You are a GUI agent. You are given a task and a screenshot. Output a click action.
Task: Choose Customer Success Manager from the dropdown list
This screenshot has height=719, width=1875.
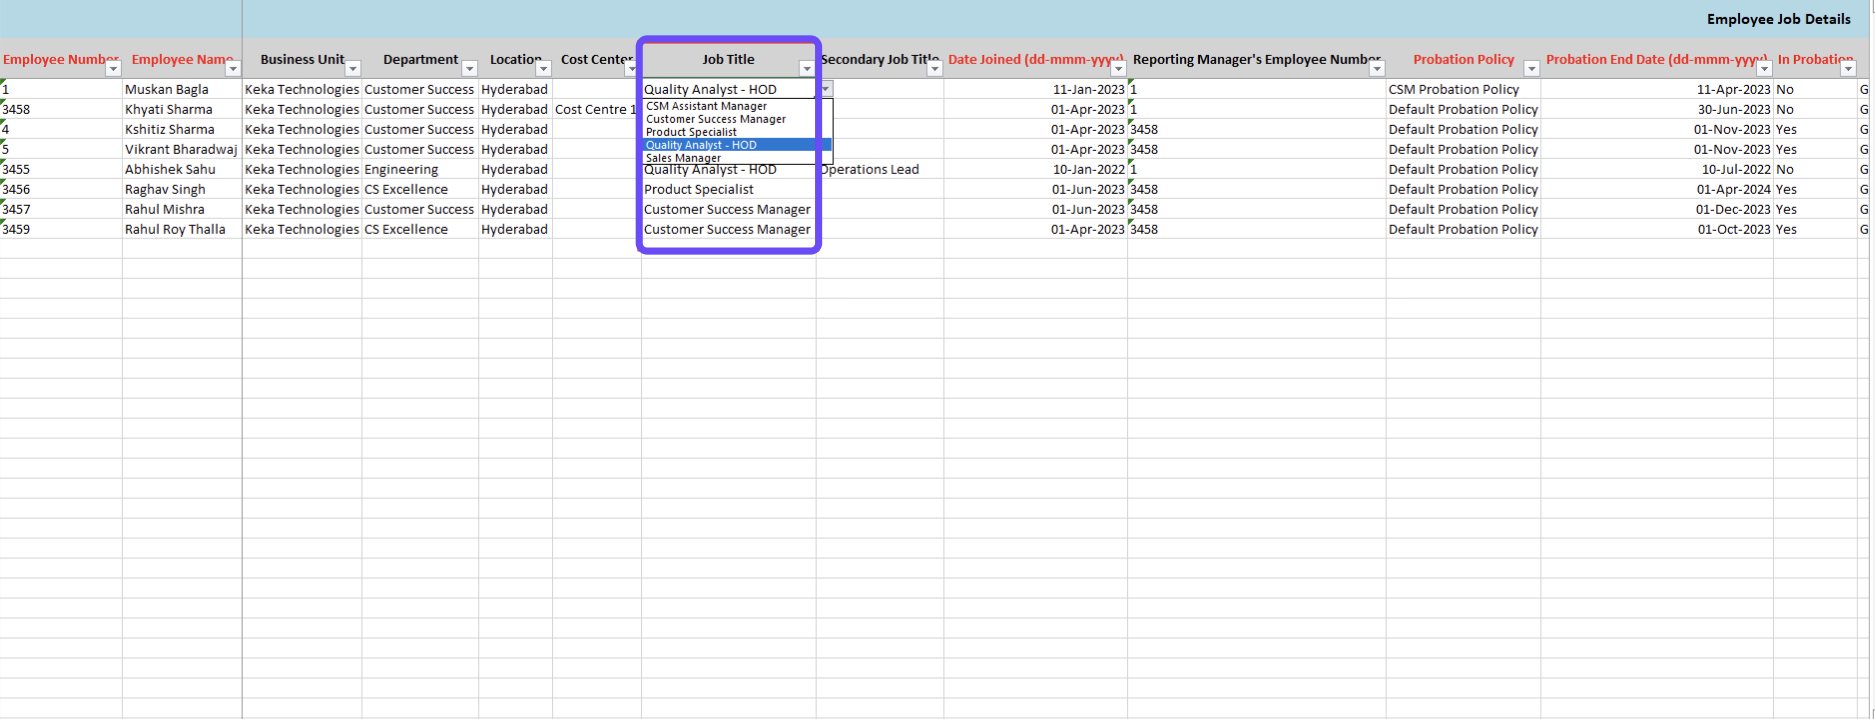tap(715, 119)
